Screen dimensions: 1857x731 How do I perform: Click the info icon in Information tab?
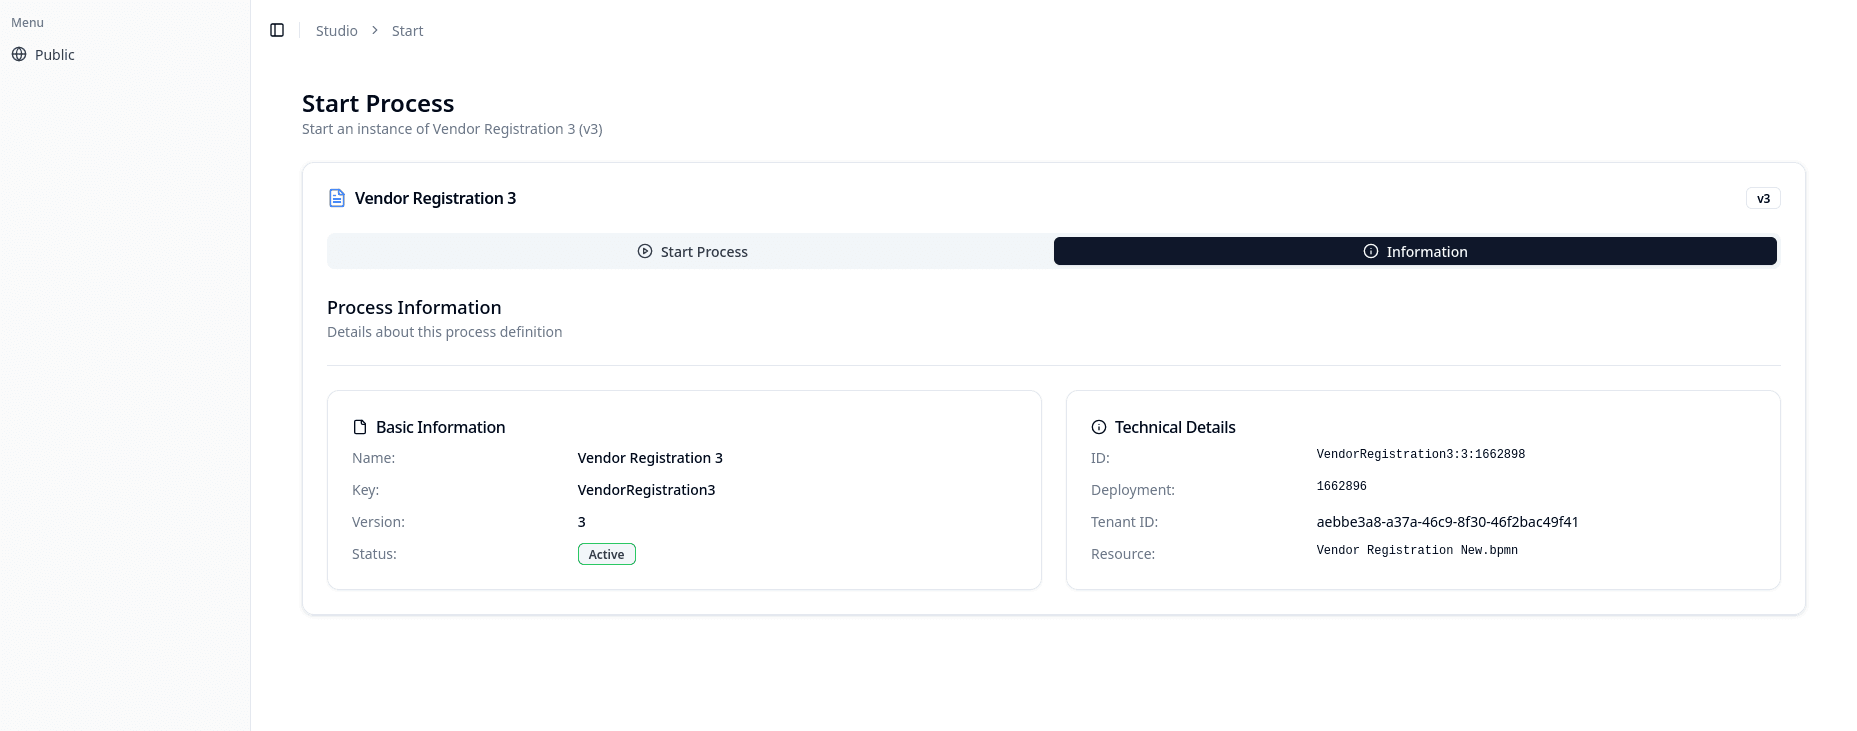point(1371,251)
